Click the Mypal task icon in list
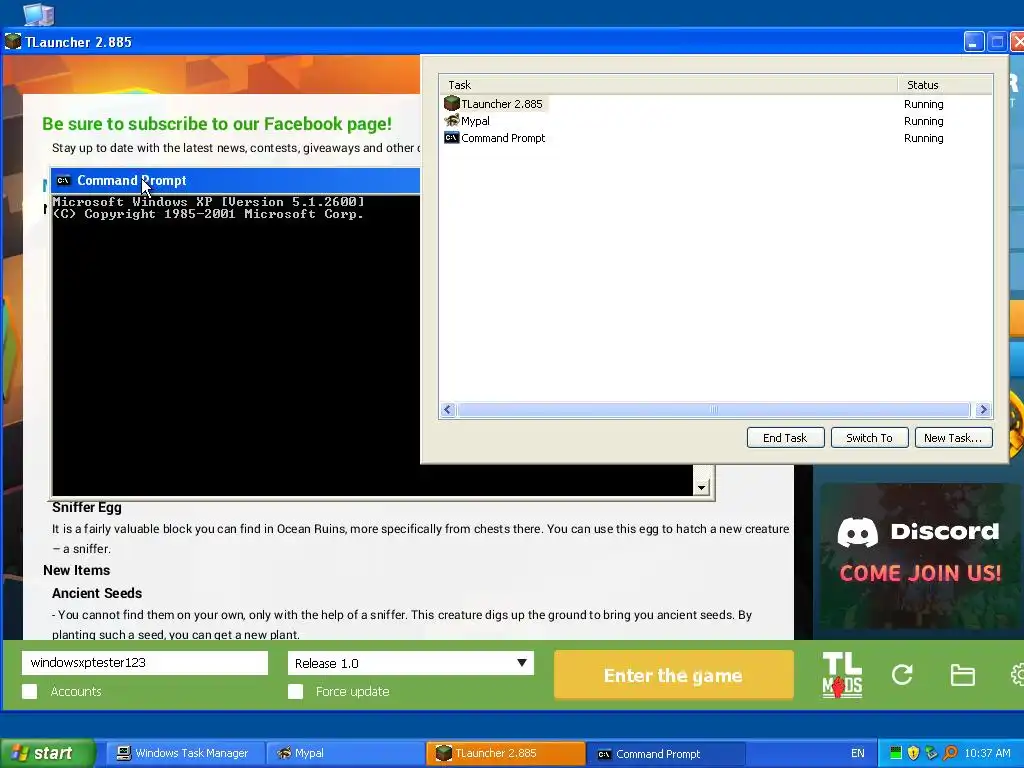 click(451, 121)
